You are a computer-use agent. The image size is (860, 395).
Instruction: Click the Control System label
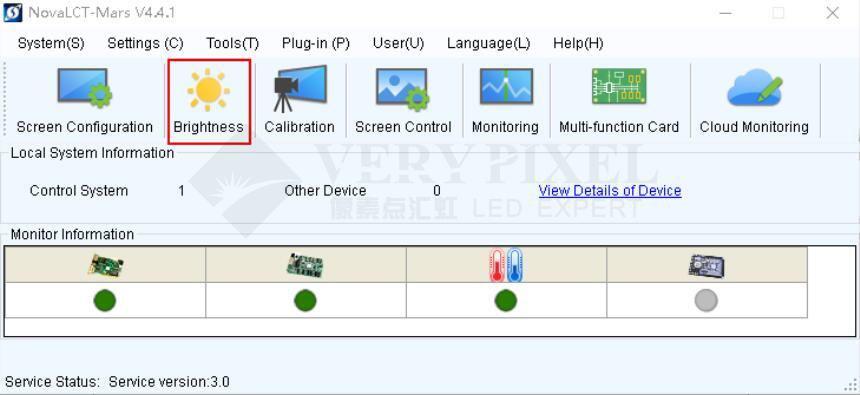(79, 191)
